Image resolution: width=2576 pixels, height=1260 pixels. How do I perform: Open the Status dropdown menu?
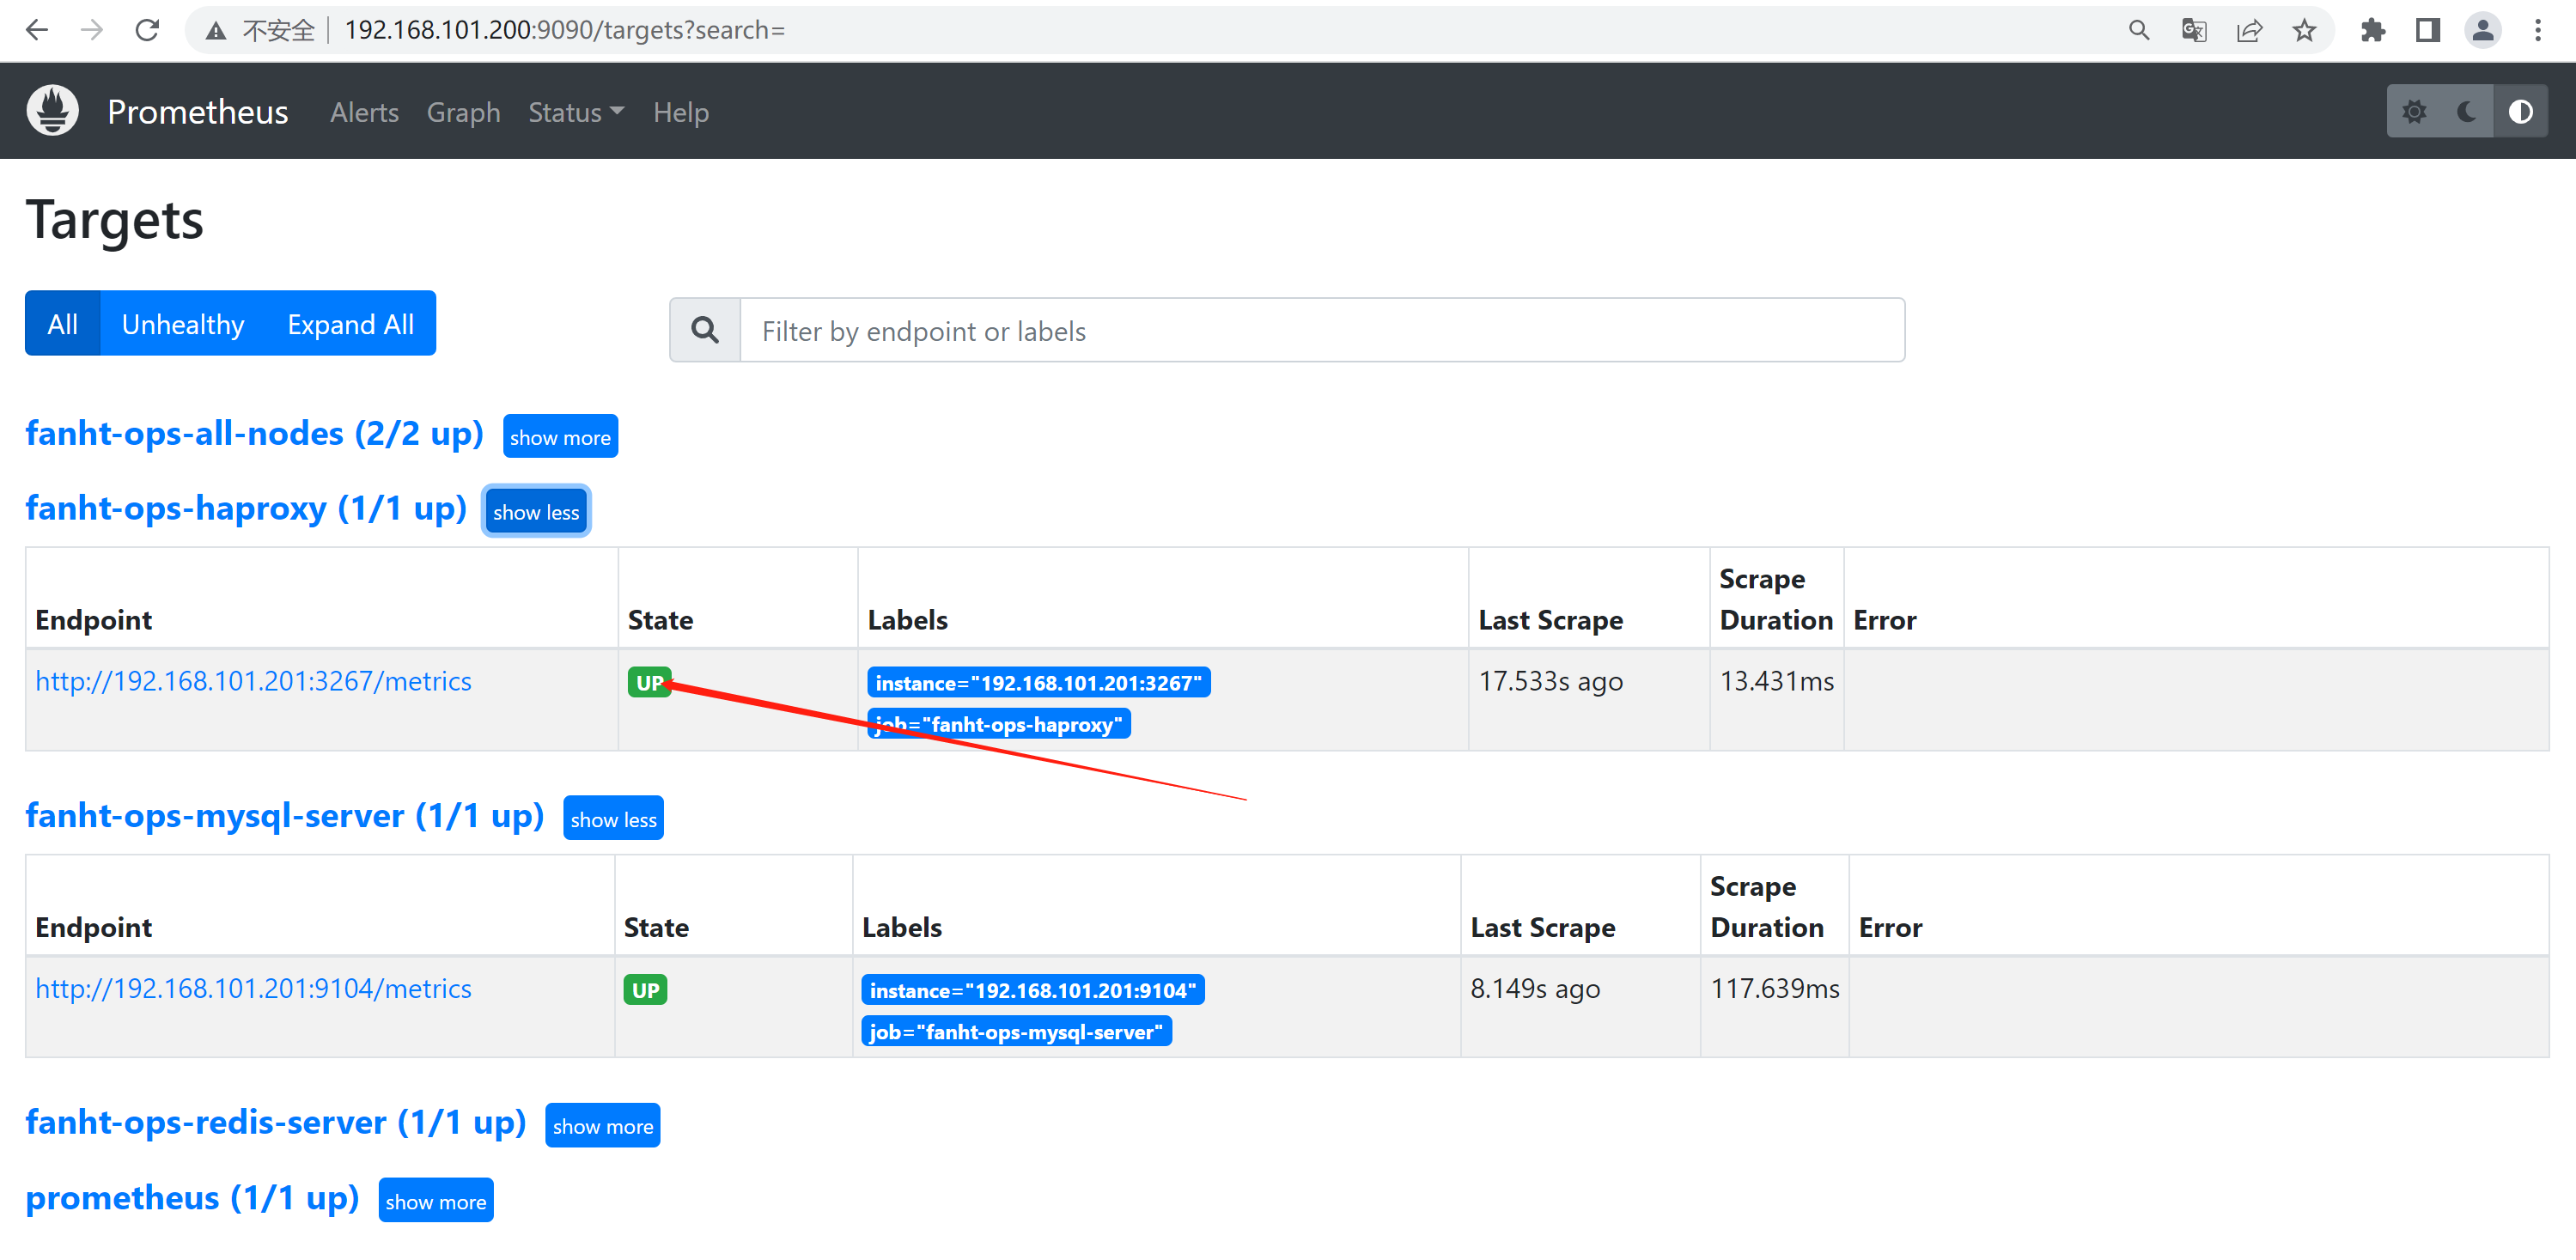576,112
